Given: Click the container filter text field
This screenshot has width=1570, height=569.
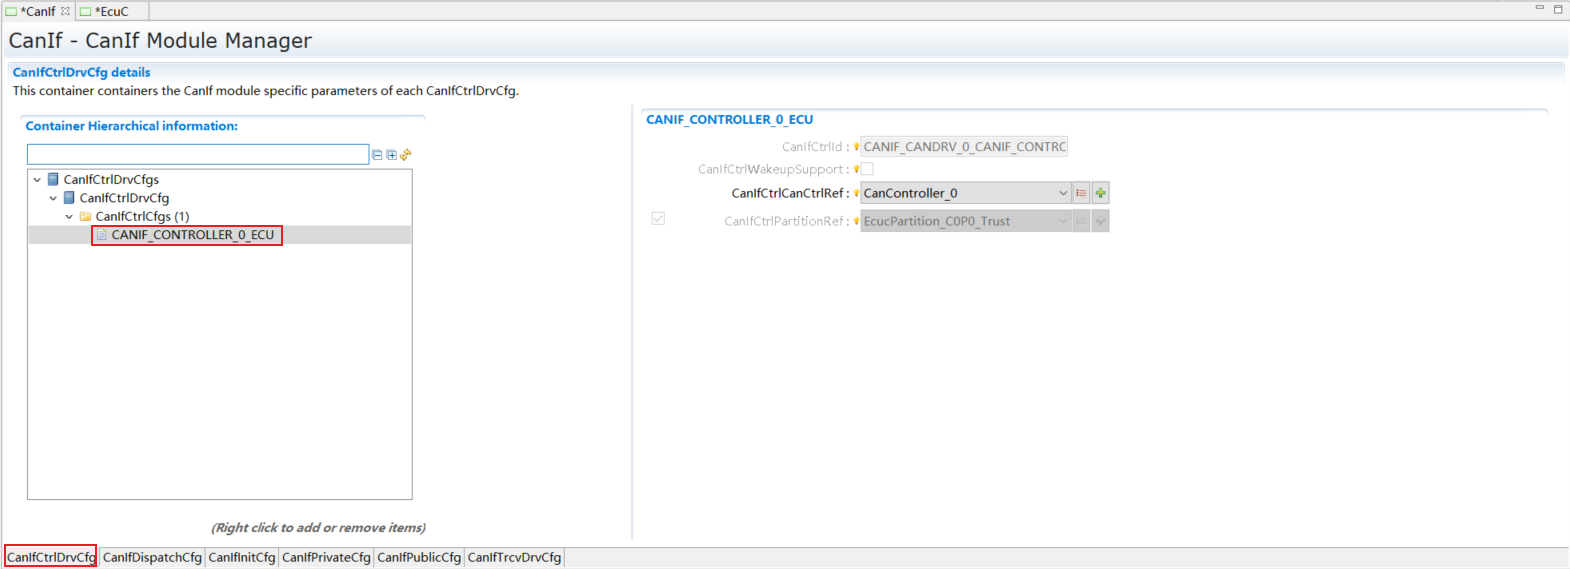Looking at the screenshot, I should click(198, 154).
